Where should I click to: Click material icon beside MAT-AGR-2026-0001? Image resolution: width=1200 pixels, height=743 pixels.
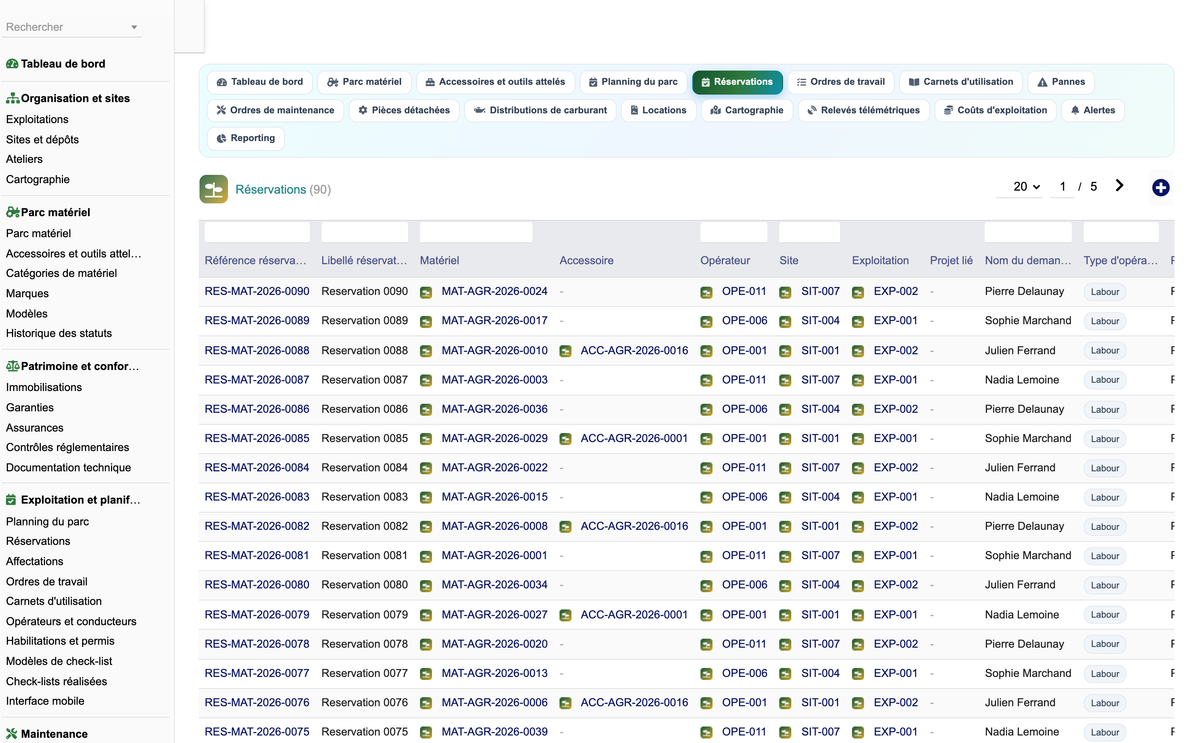click(x=426, y=556)
